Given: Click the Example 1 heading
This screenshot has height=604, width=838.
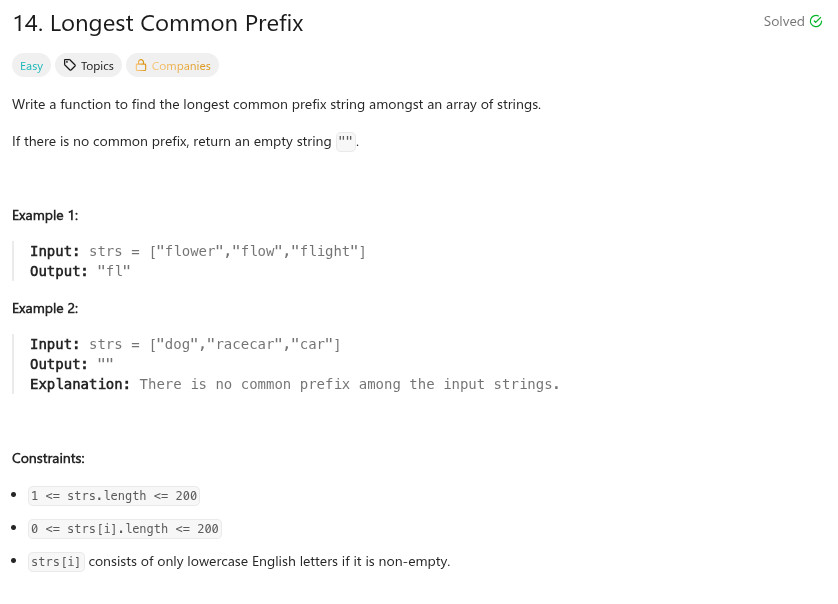Looking at the screenshot, I should (45, 215).
